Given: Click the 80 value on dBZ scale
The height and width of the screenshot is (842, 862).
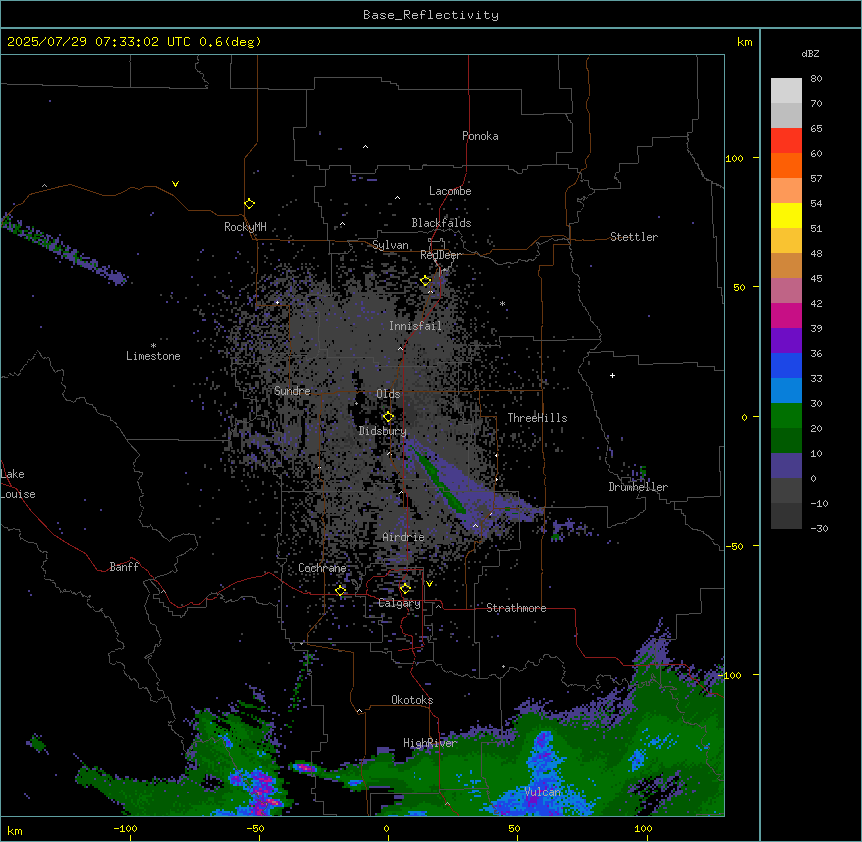Looking at the screenshot, I should coord(816,79).
